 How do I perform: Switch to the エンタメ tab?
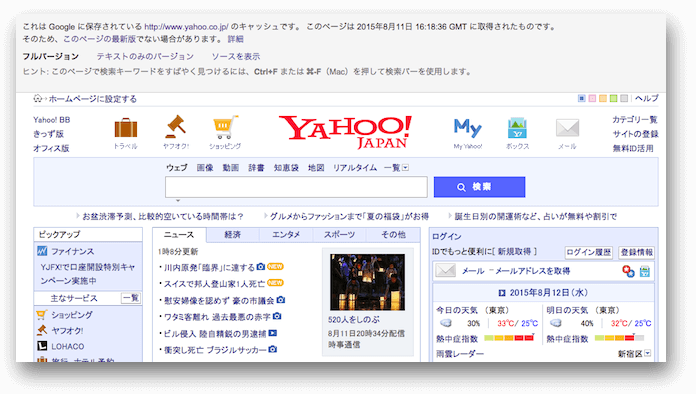[286, 235]
